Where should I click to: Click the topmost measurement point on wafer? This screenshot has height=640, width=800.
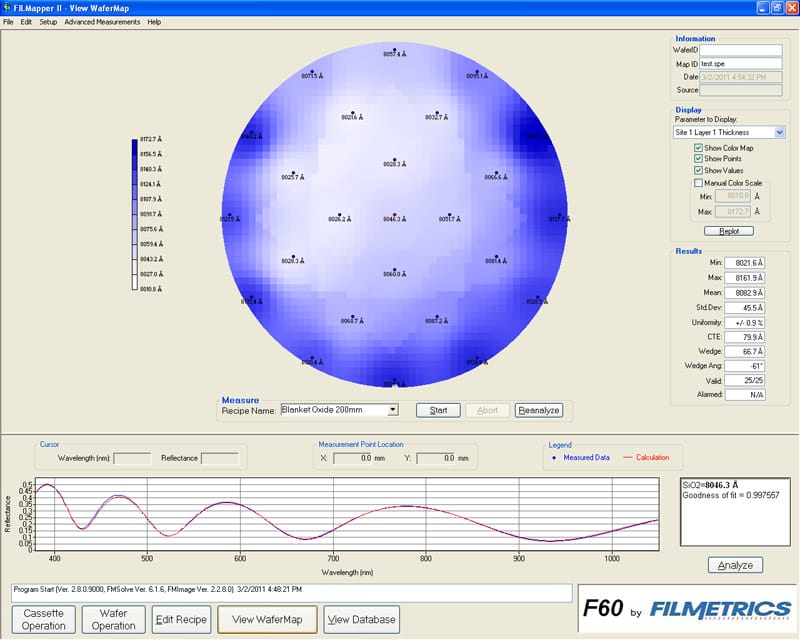pos(395,50)
